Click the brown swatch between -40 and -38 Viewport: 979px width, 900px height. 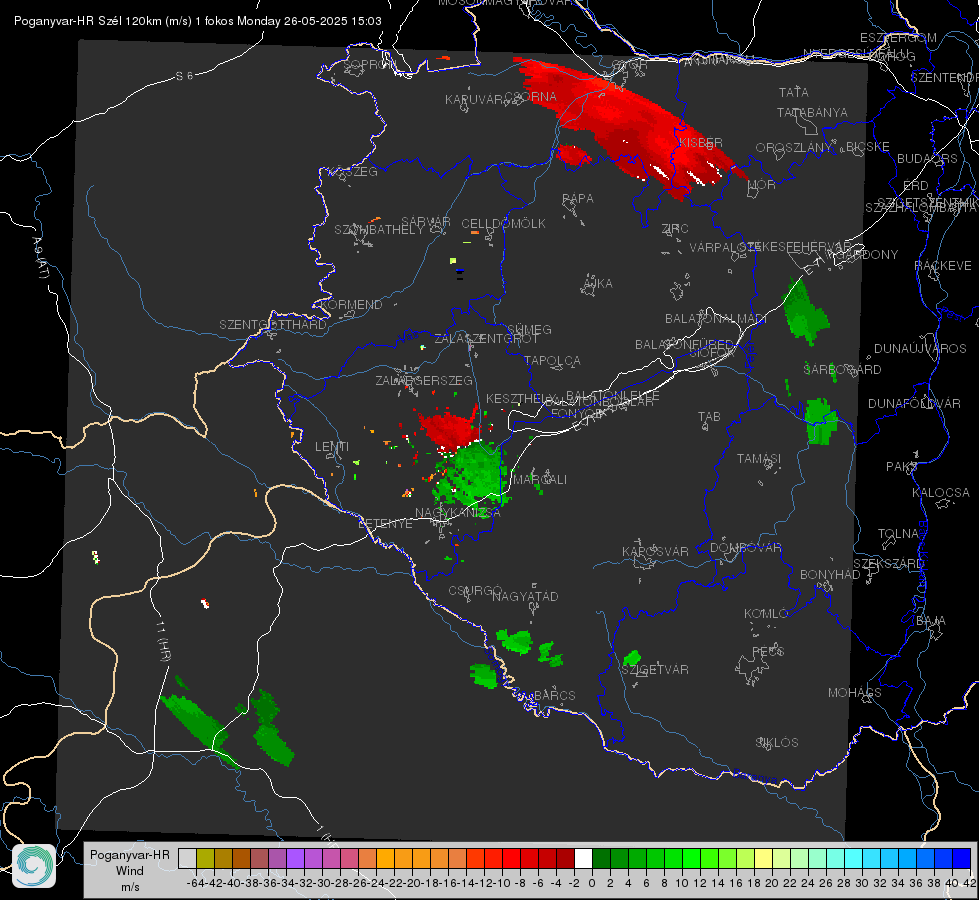point(241,858)
